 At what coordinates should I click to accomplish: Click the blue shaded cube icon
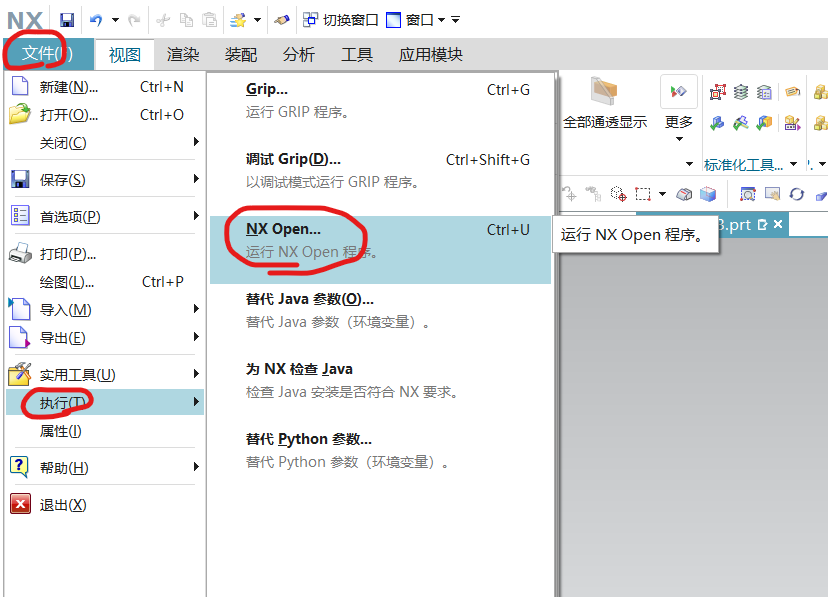coord(708,194)
